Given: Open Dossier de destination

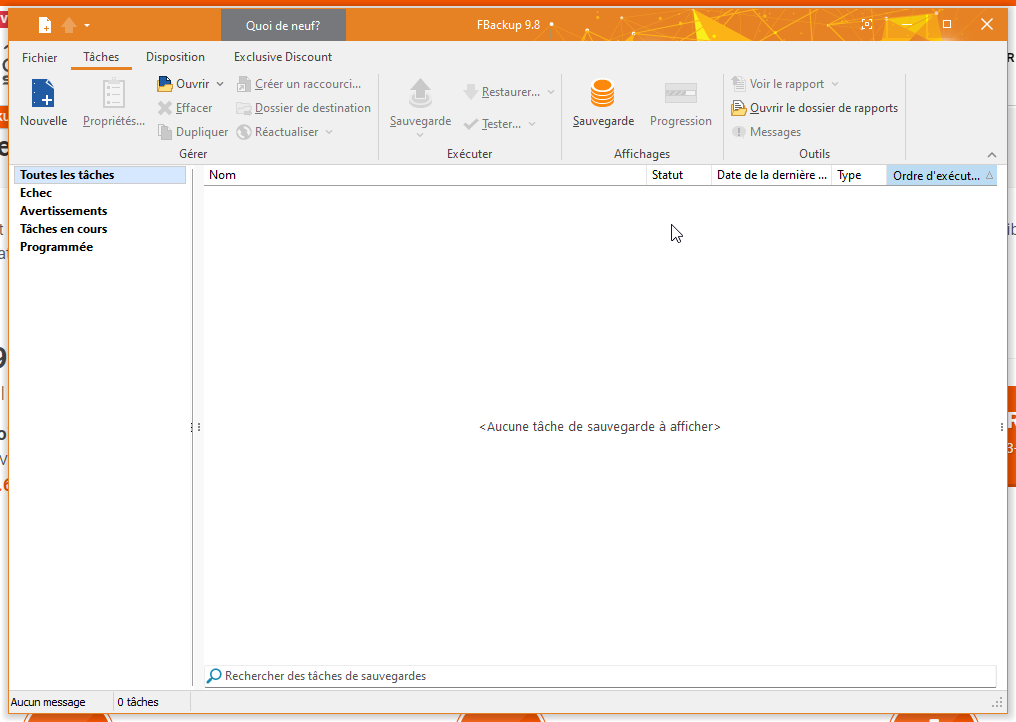Looking at the screenshot, I should pyautogui.click(x=303, y=108).
